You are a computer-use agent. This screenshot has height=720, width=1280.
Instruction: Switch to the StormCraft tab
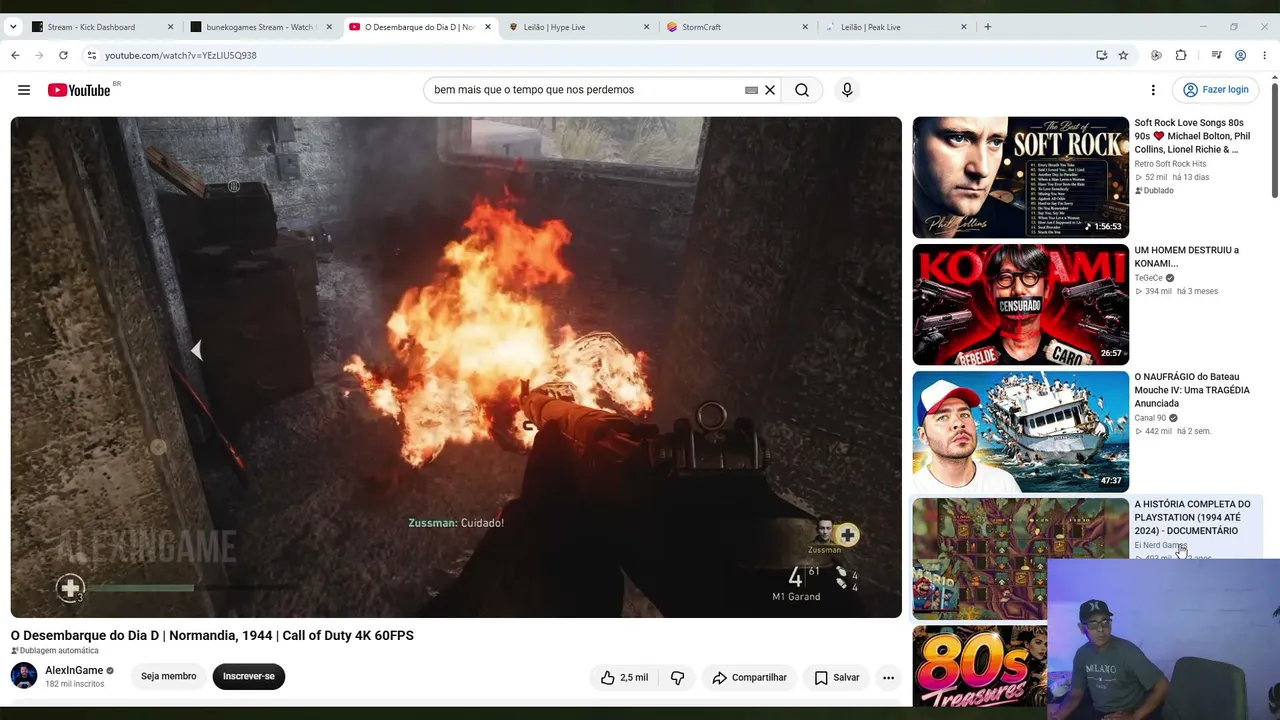tap(738, 27)
